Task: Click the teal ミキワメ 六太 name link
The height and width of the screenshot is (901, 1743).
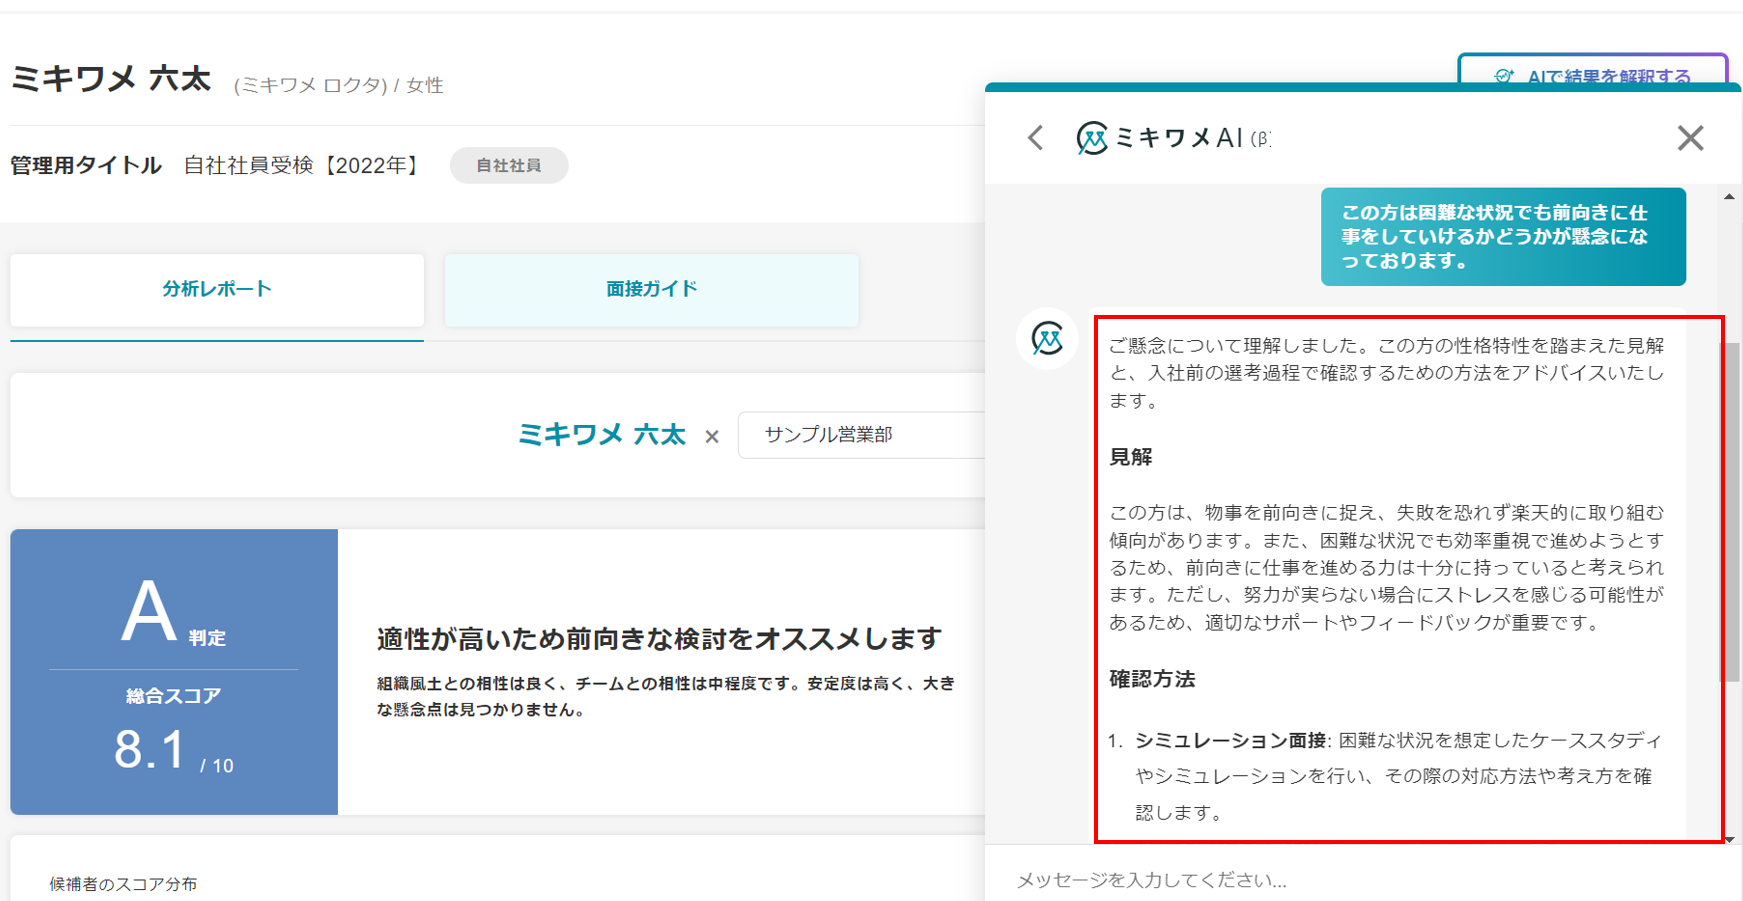Action: point(601,435)
